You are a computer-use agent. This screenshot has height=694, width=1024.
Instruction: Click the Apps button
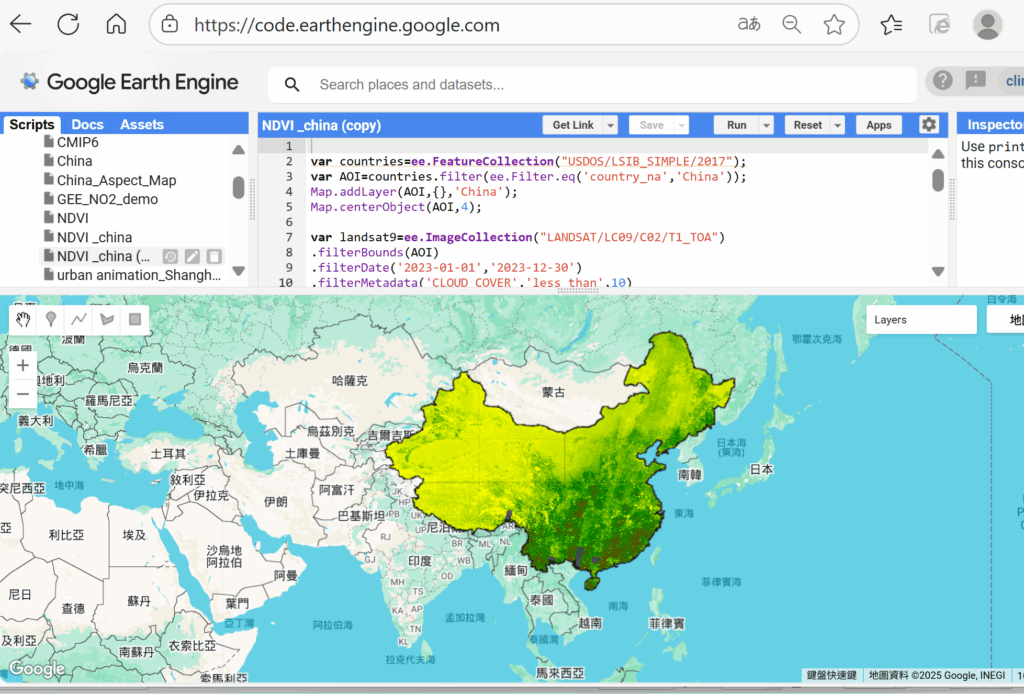(x=879, y=125)
